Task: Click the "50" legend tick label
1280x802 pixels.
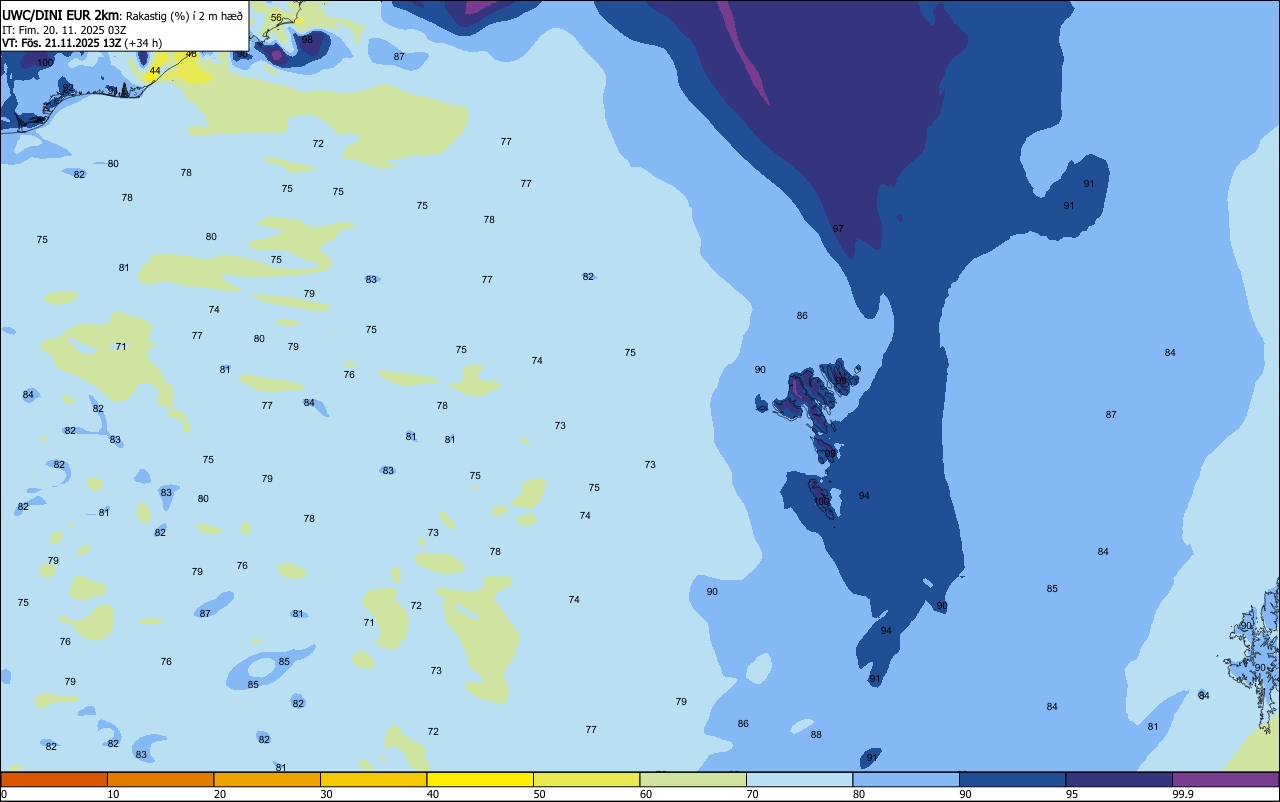Action: tap(539, 794)
